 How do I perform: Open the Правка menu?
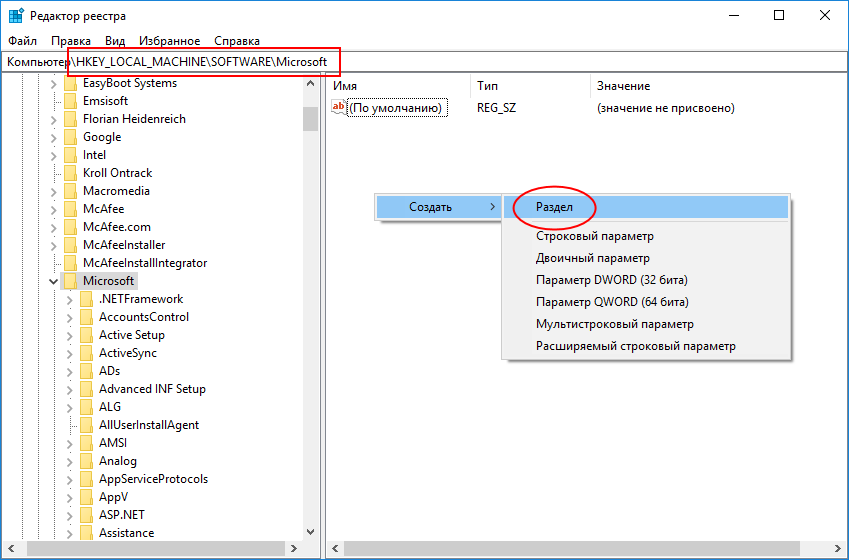71,41
